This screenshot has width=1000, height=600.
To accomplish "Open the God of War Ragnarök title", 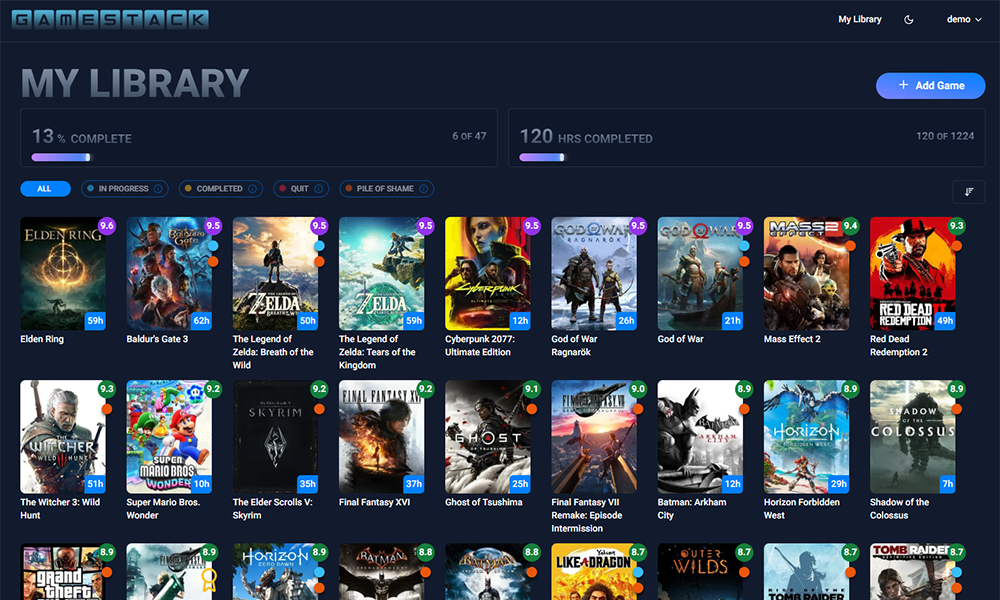I will click(575, 346).
